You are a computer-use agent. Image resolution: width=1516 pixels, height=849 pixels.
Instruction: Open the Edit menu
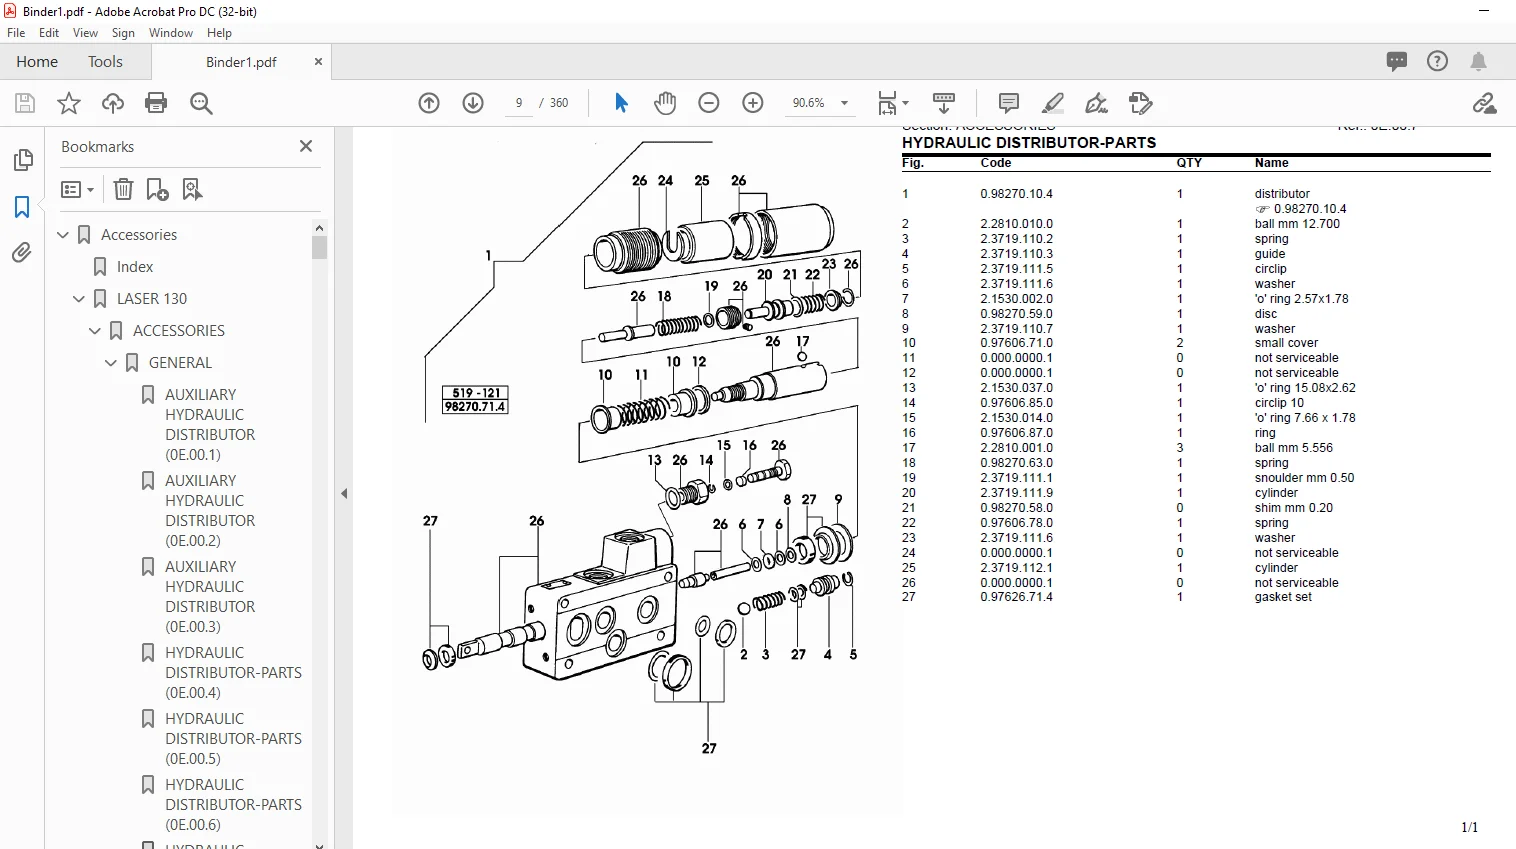click(49, 33)
